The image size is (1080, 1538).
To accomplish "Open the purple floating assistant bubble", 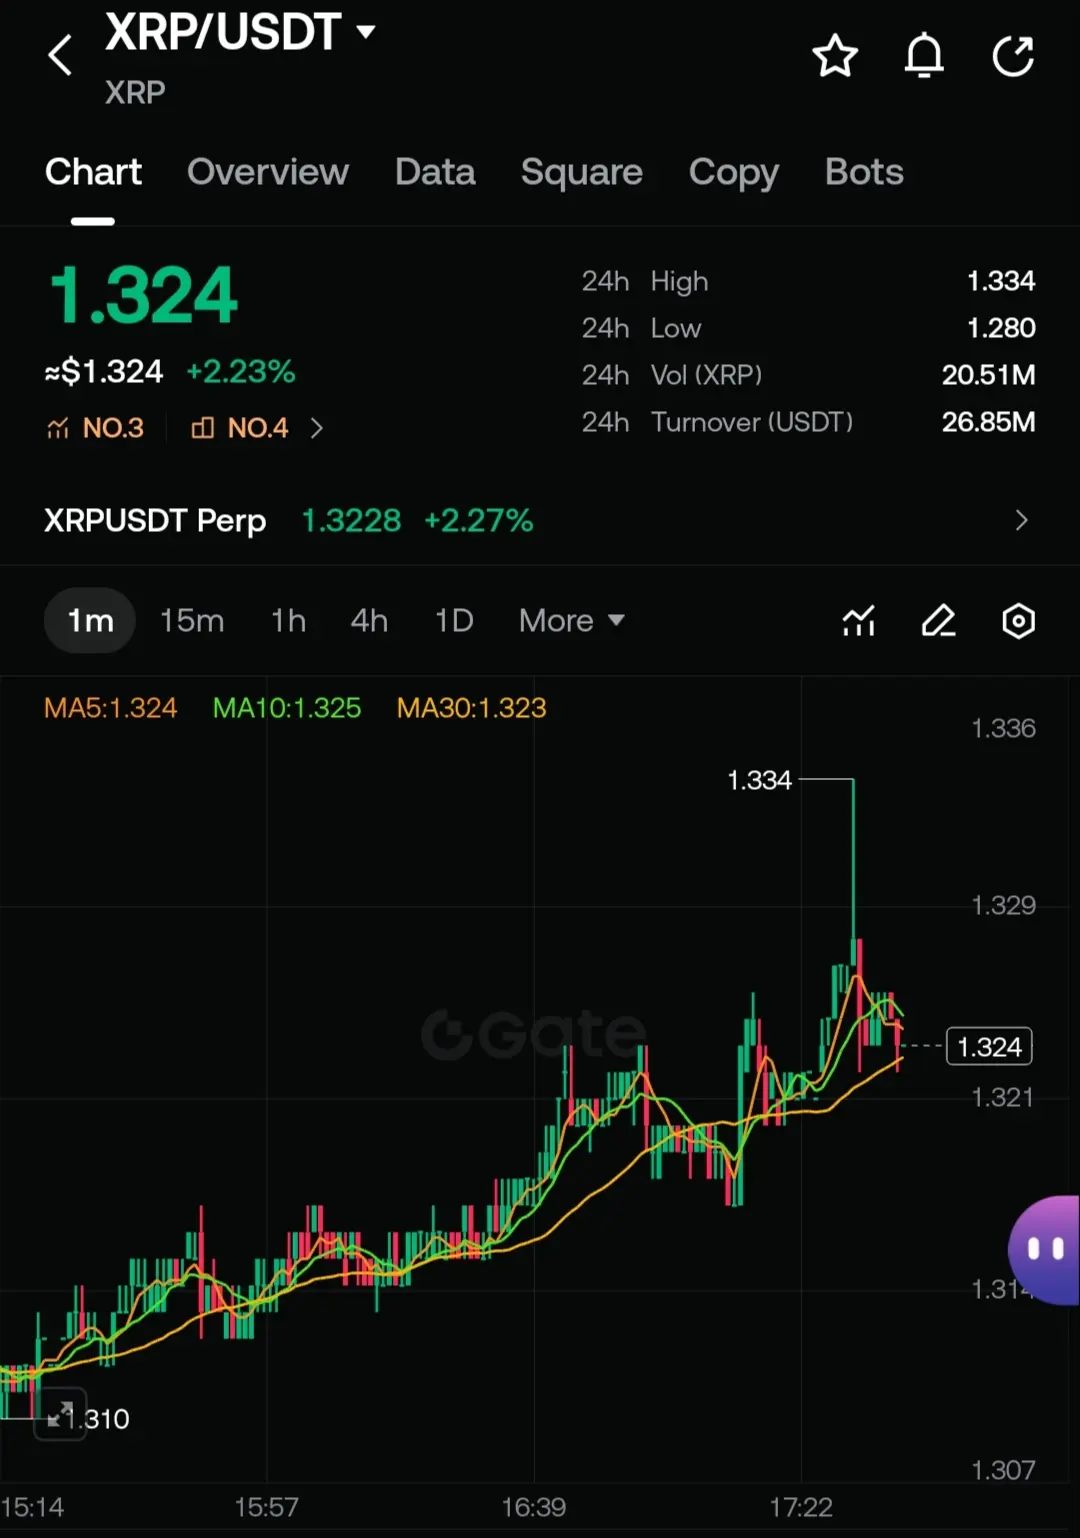I will (x=1044, y=1250).
